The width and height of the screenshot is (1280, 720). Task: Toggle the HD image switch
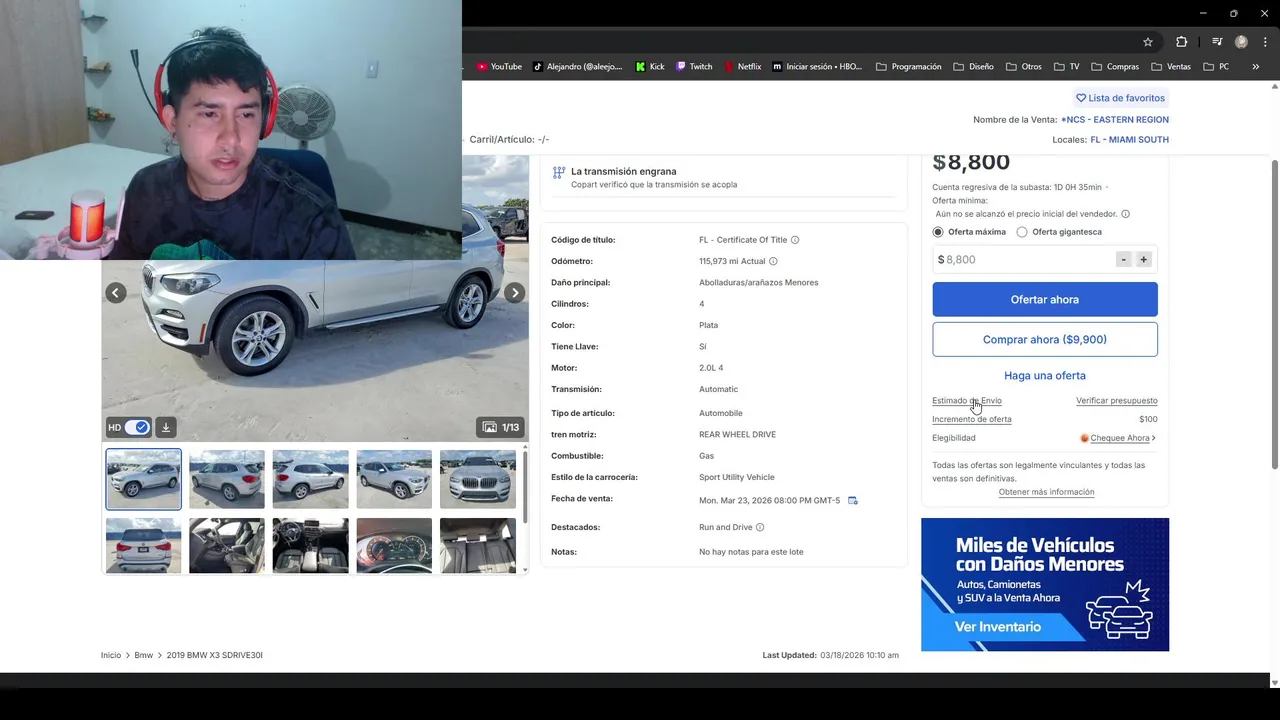(137, 427)
